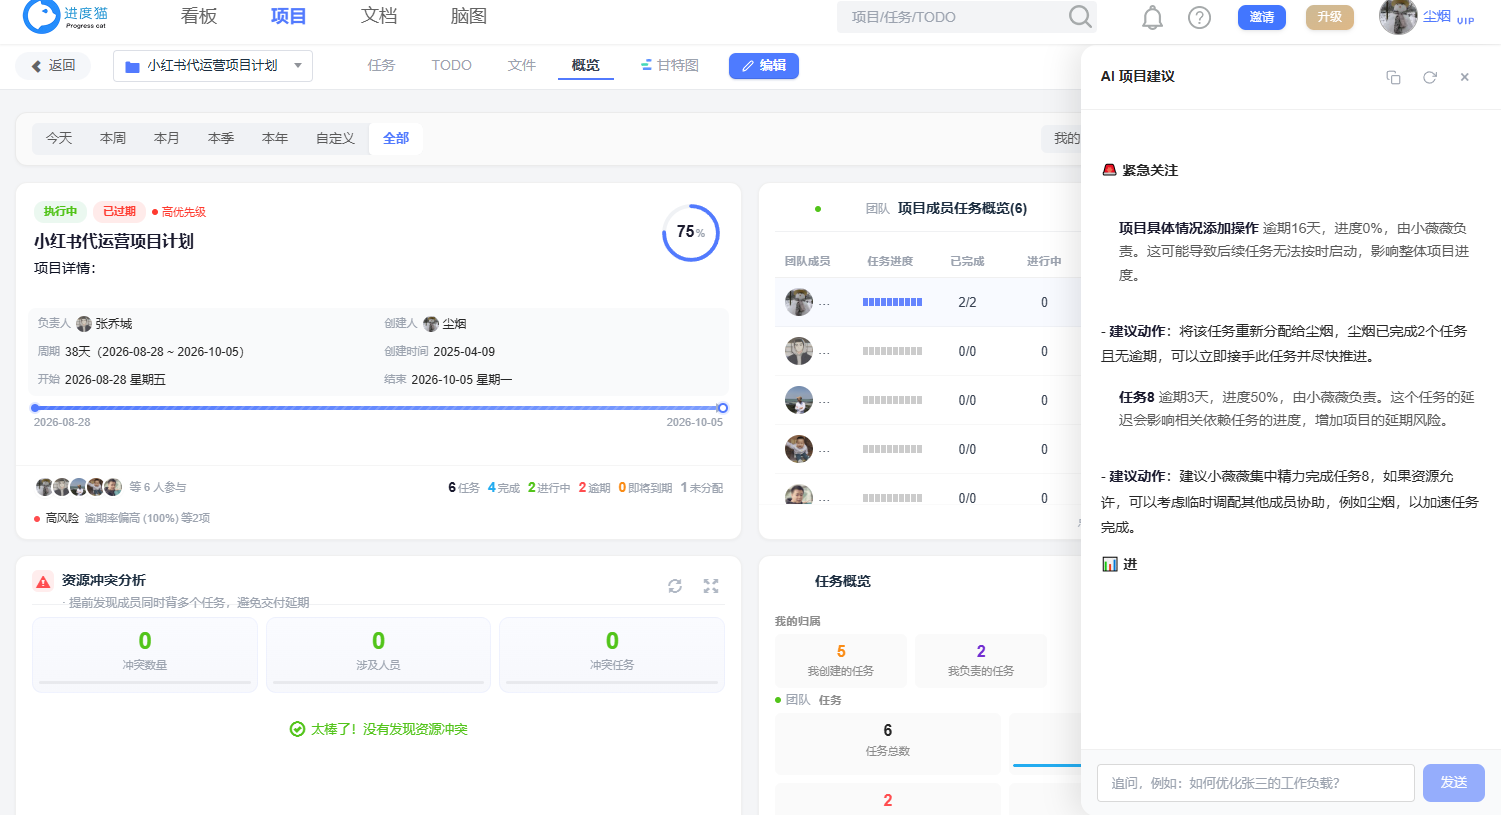Open the help question mark icon
This screenshot has width=1503, height=815.
click(x=1199, y=18)
